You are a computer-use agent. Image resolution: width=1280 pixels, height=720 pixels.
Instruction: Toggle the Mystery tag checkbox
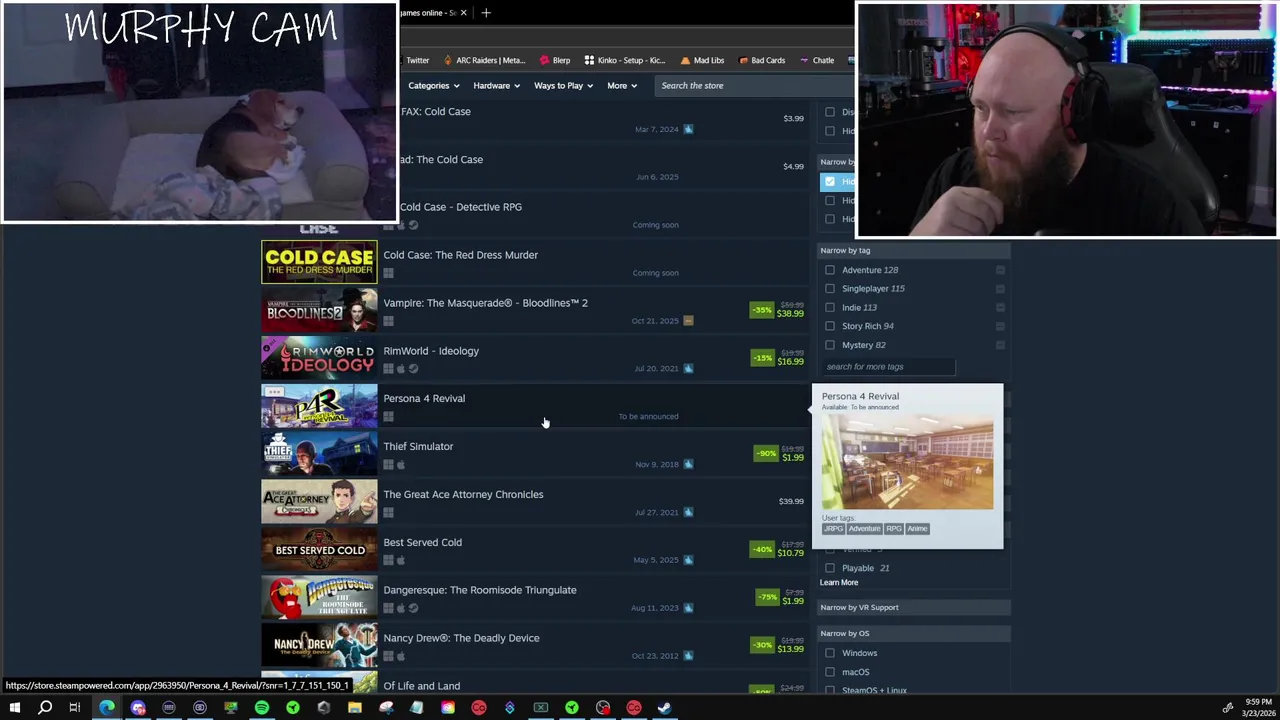[830, 345]
